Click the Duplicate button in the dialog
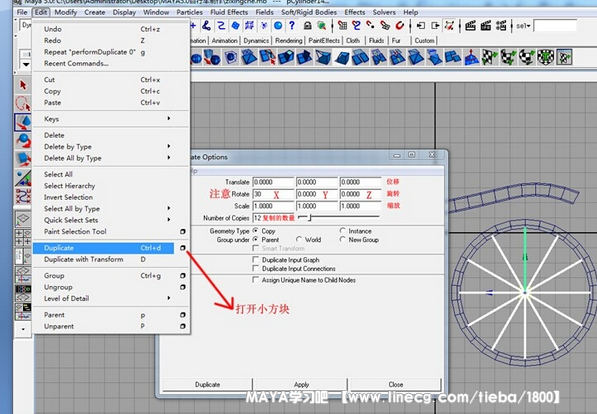This screenshot has width=597, height=414. [x=208, y=384]
